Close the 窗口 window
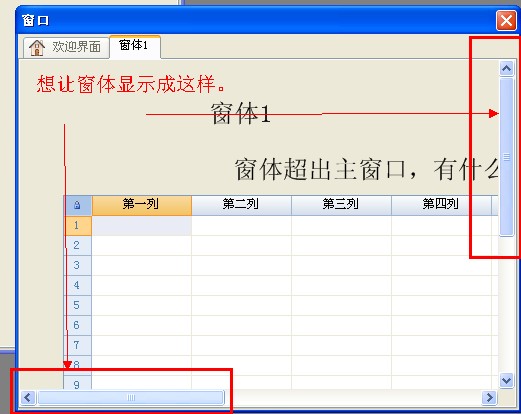Image resolution: width=521 pixels, height=414 pixels. click(x=506, y=20)
